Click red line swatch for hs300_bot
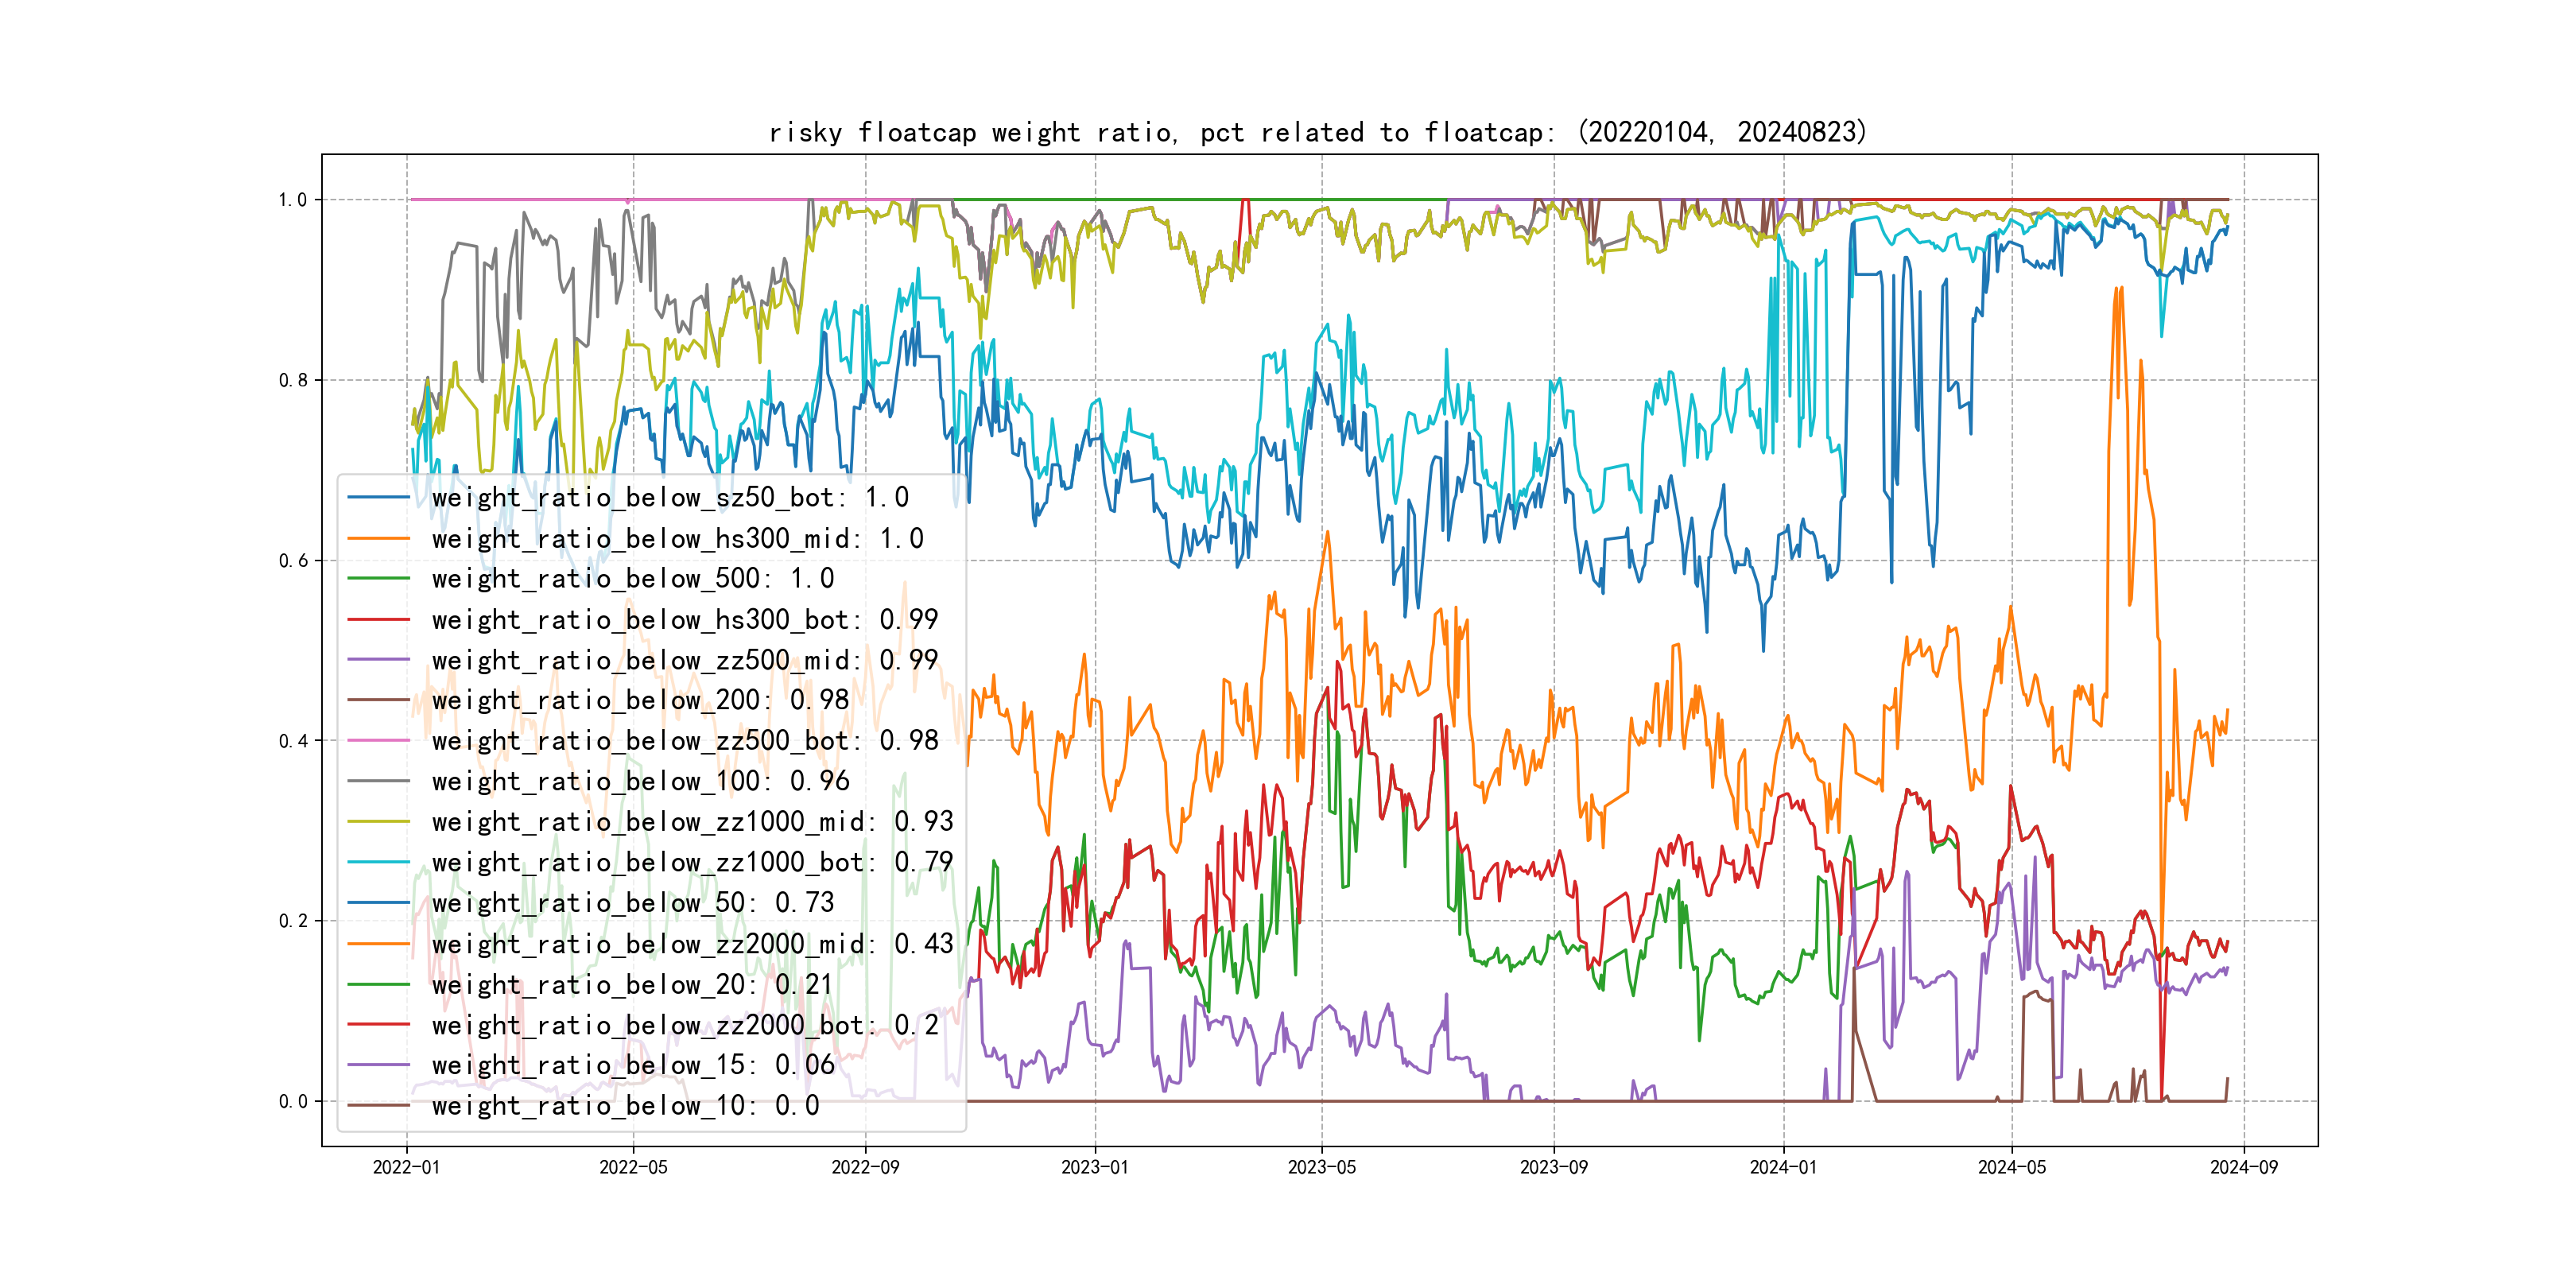This screenshot has height=1288, width=2576. tap(378, 620)
